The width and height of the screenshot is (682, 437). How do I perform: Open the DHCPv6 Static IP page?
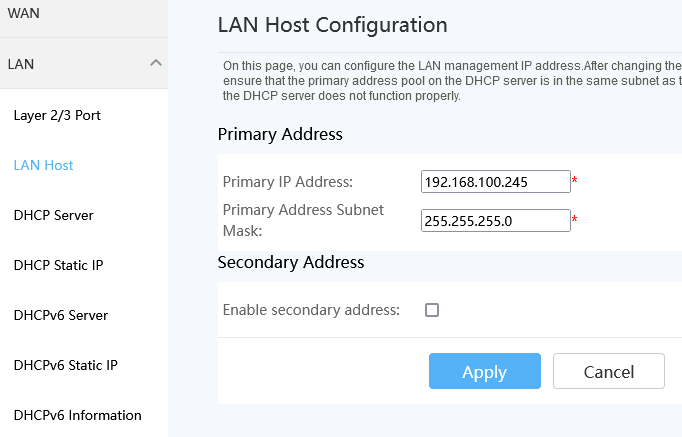(x=66, y=365)
